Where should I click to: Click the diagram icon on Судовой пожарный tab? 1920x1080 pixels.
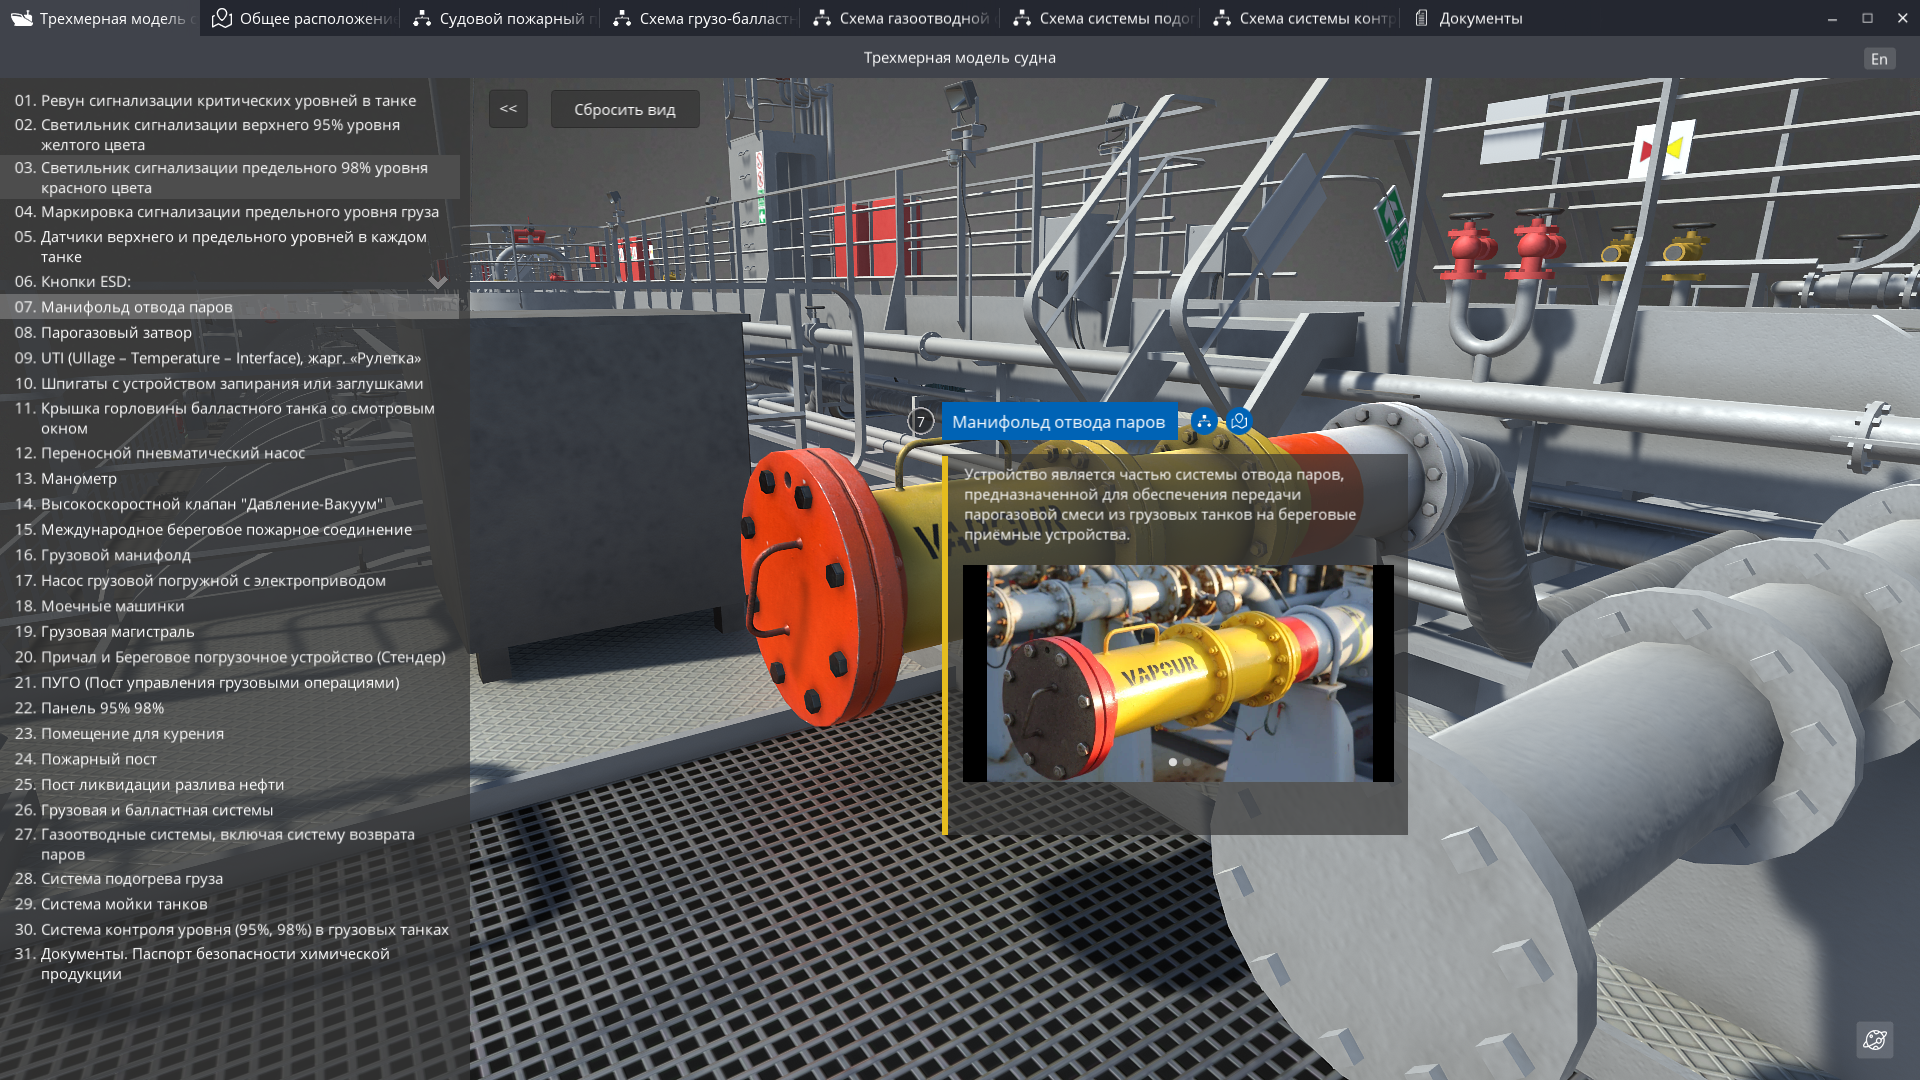422,18
